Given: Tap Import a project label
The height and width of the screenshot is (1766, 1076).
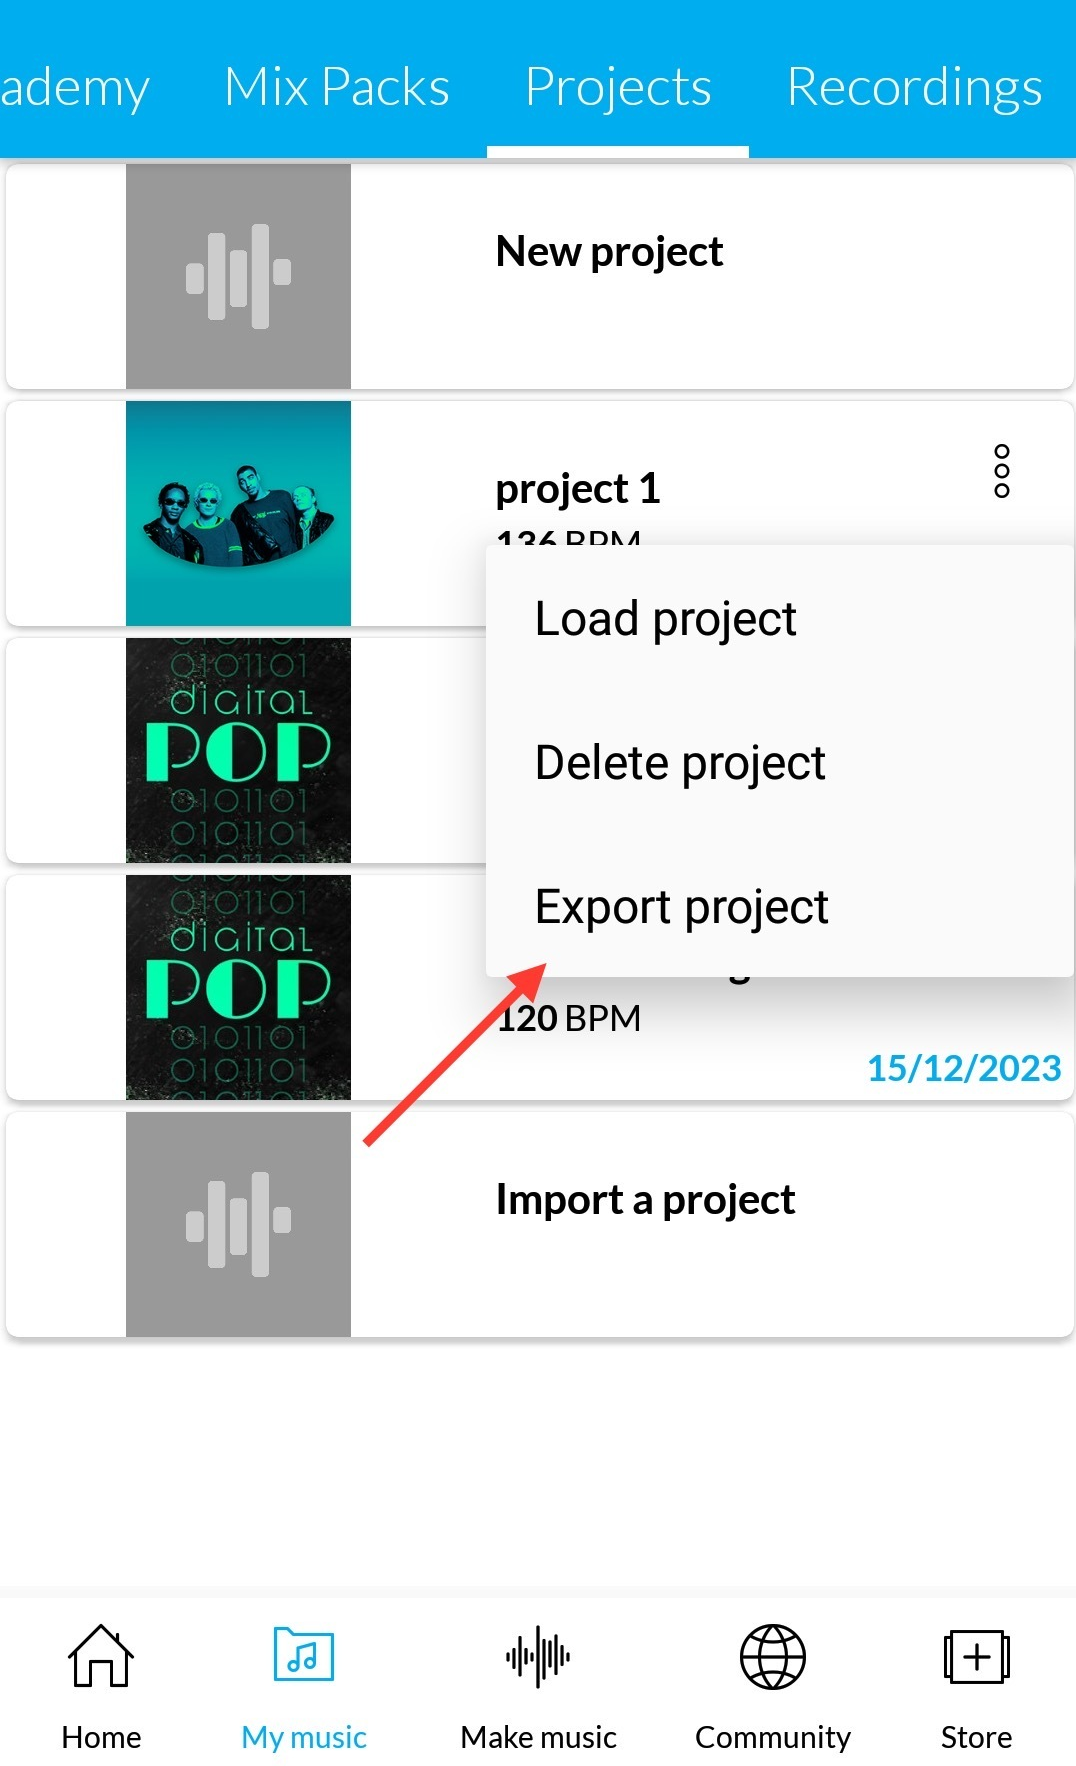Looking at the screenshot, I should (x=645, y=1200).
